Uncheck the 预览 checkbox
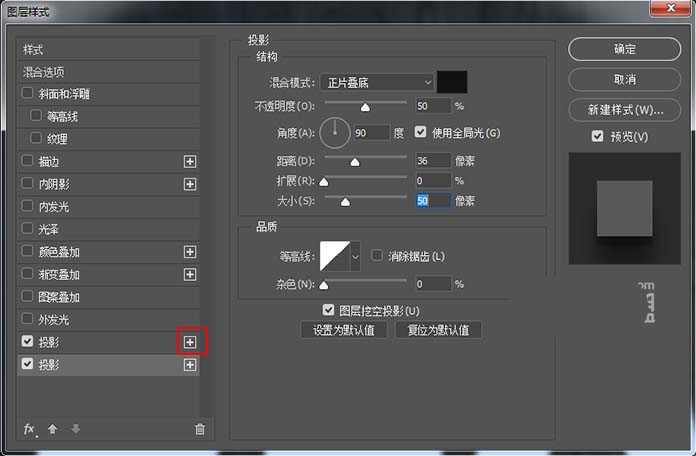This screenshot has width=696, height=456. pos(597,136)
